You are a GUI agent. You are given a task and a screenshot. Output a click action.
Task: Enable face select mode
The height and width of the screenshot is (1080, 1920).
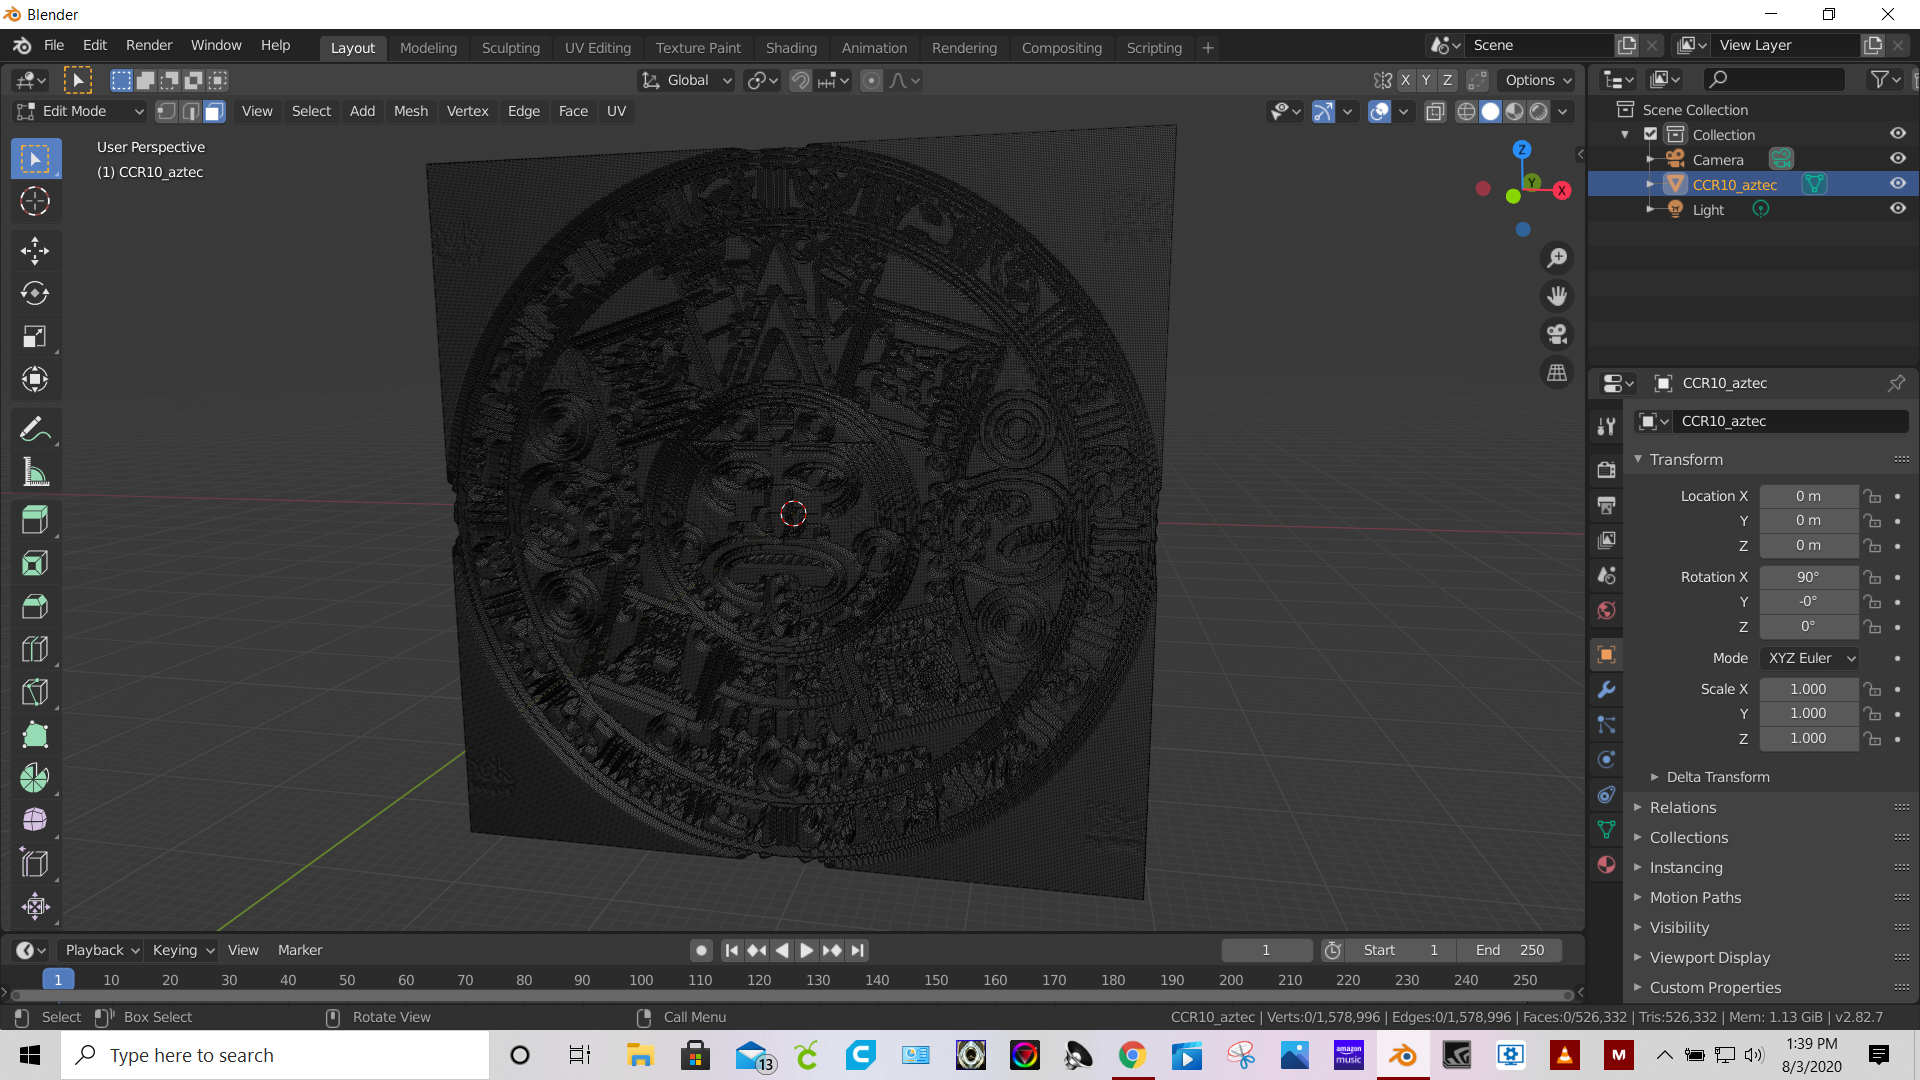coord(214,111)
